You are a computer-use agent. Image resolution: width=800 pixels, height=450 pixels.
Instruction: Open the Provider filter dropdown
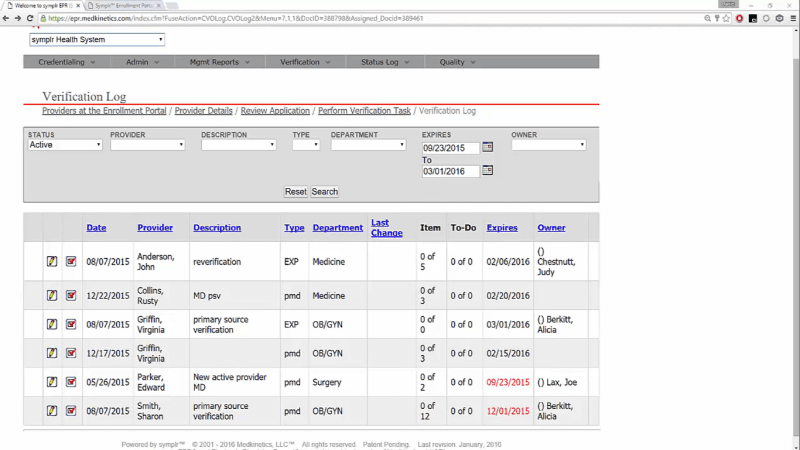point(147,145)
